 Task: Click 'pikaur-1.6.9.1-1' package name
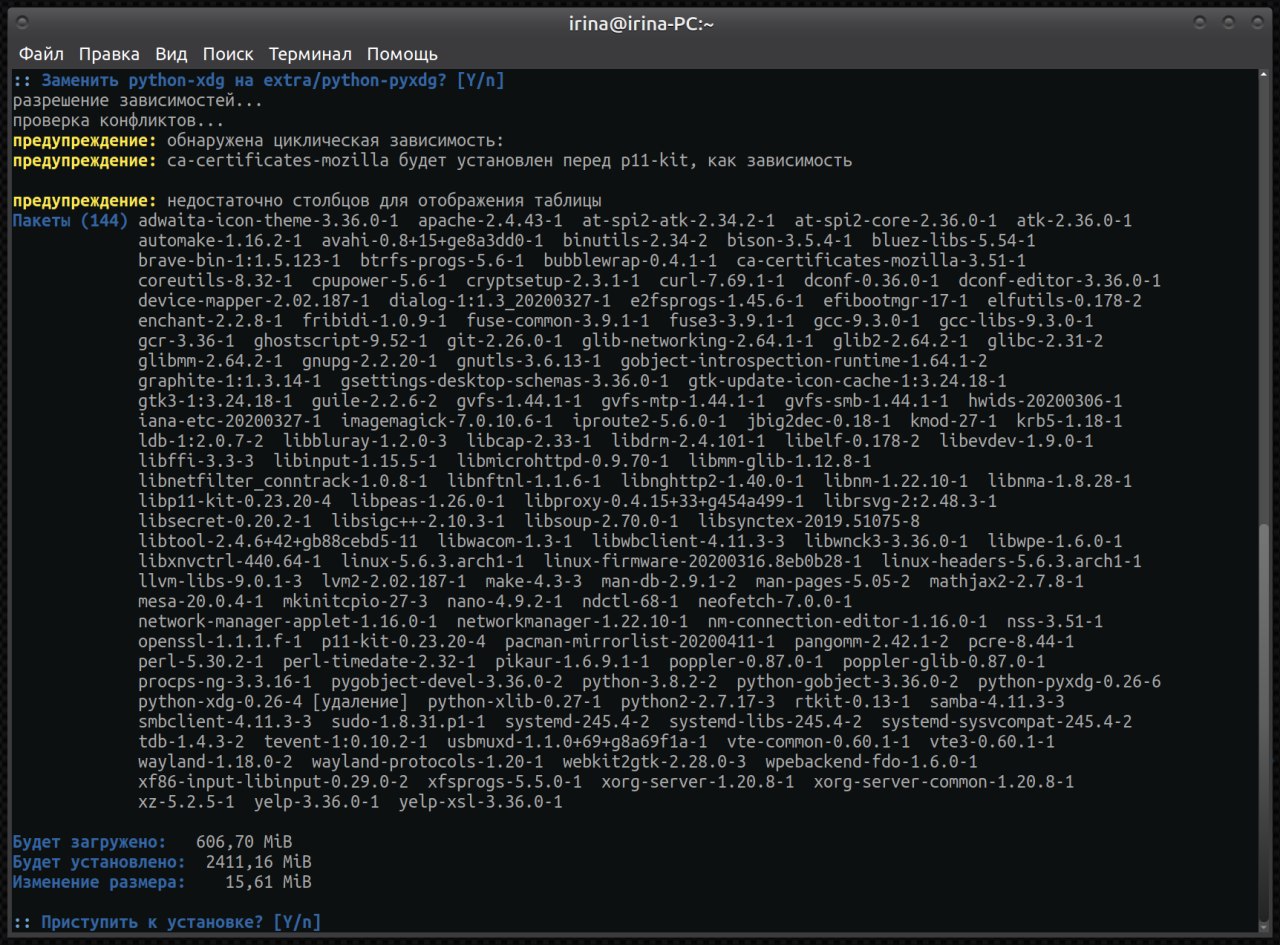pyautogui.click(x=572, y=660)
